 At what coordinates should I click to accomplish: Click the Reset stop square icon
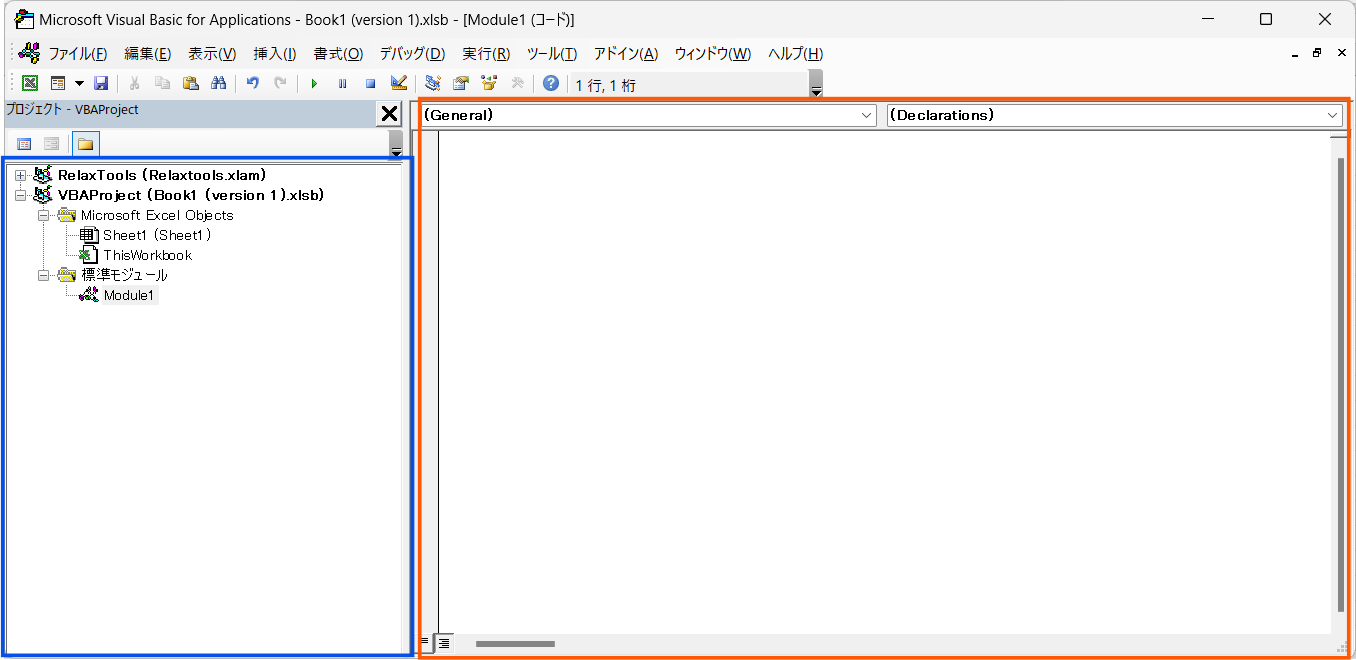pos(370,84)
